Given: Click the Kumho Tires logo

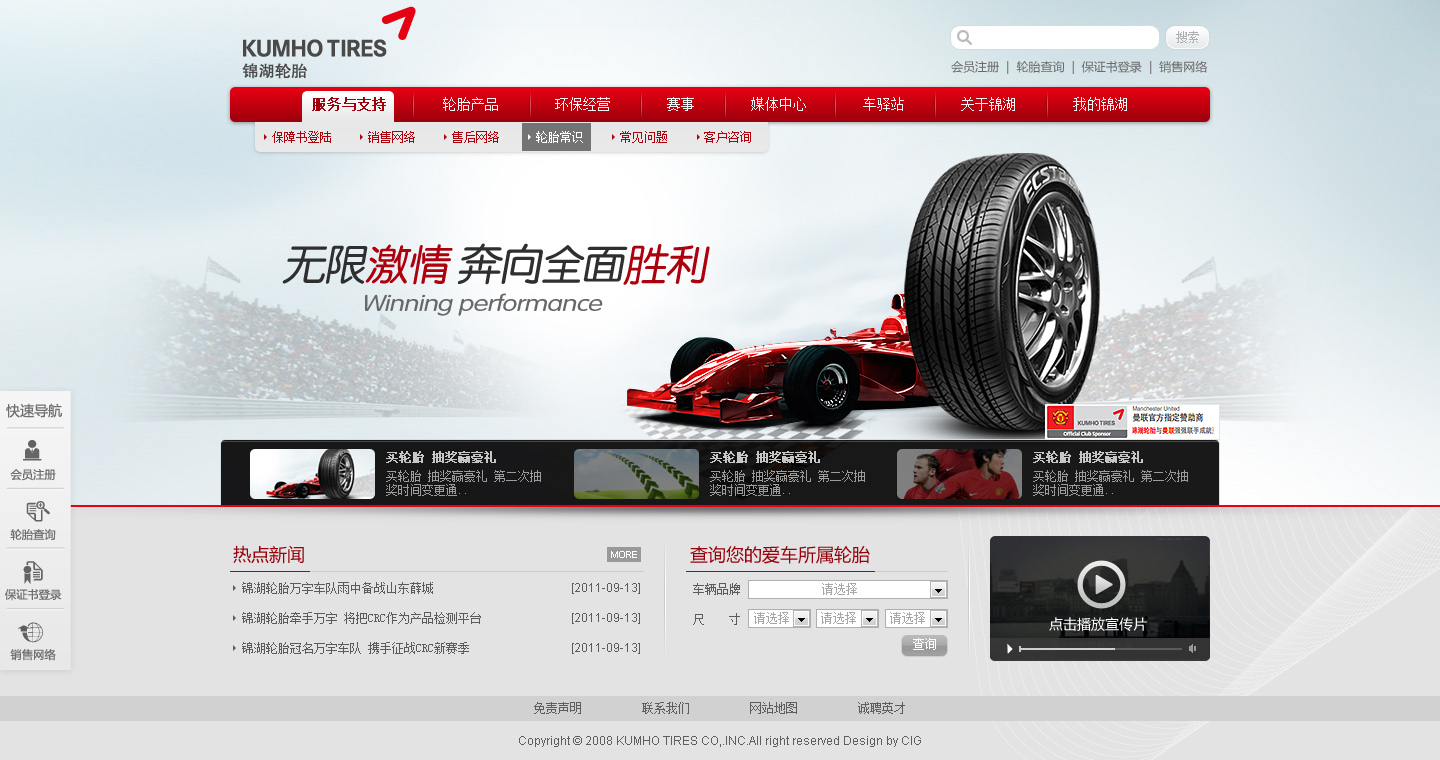Looking at the screenshot, I should 328,44.
